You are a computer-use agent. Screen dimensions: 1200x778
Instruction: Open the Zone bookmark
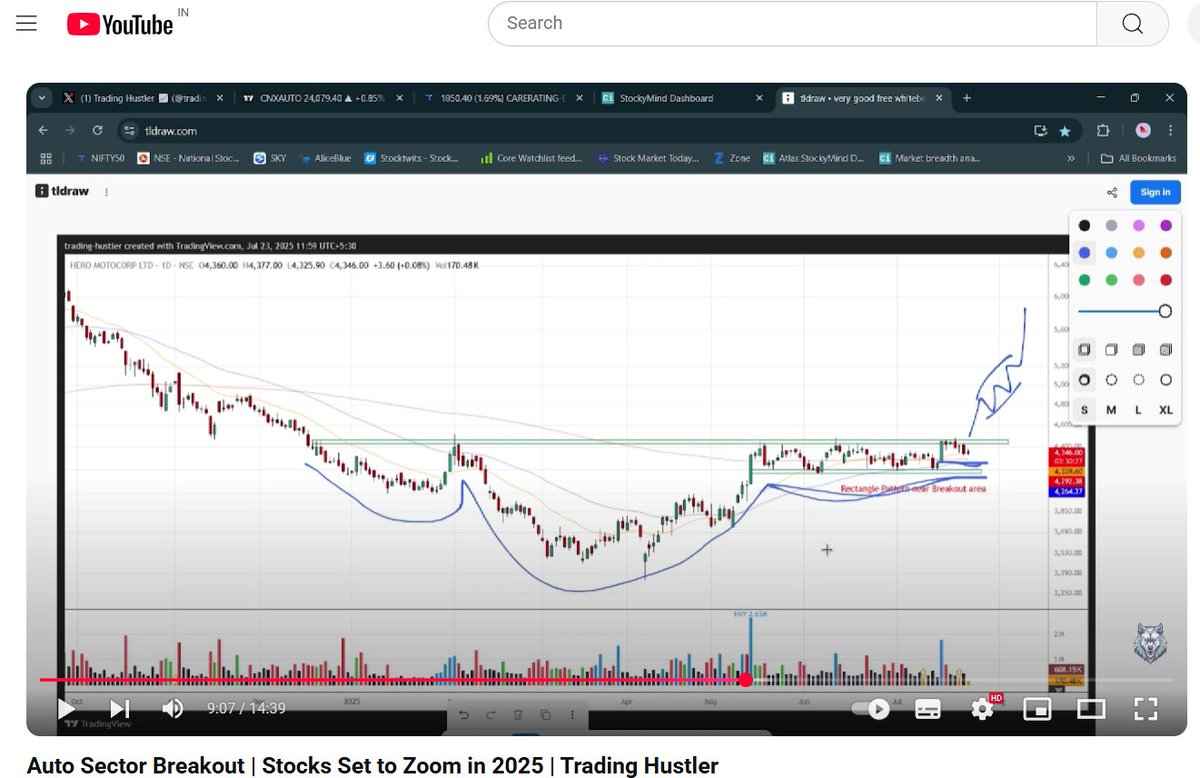pos(732,158)
